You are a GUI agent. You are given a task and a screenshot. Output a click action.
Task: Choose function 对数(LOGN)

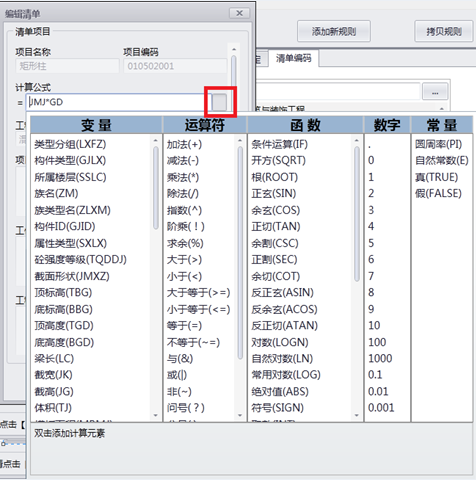pyautogui.click(x=280, y=342)
